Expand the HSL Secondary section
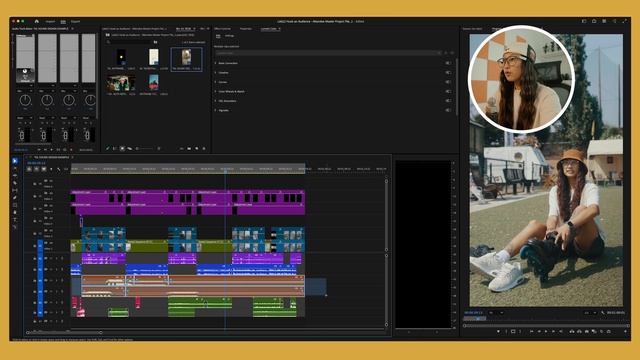 tap(216, 101)
